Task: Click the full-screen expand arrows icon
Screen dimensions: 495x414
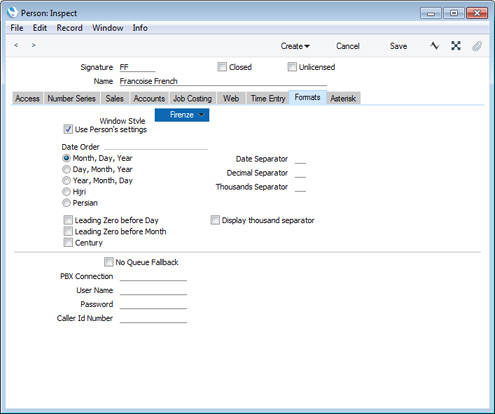Action: (x=456, y=45)
